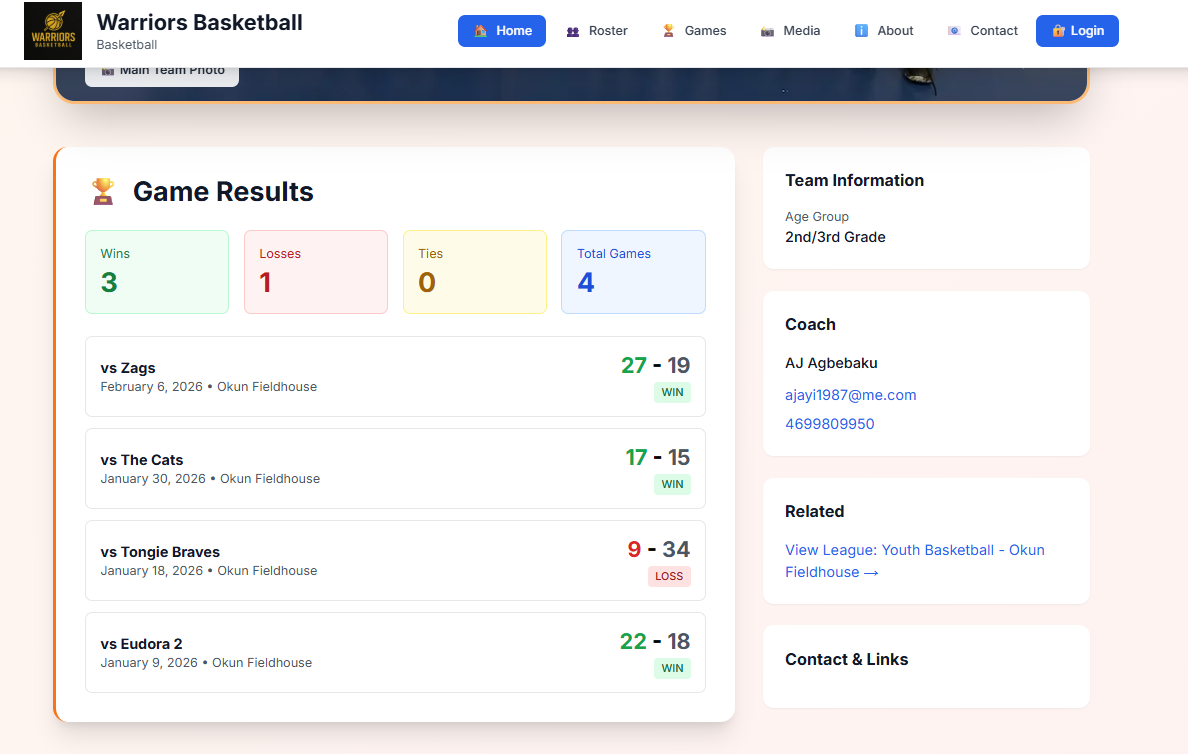The height and width of the screenshot is (754, 1188).
Task: Switch to the Games tab
Action: (693, 31)
